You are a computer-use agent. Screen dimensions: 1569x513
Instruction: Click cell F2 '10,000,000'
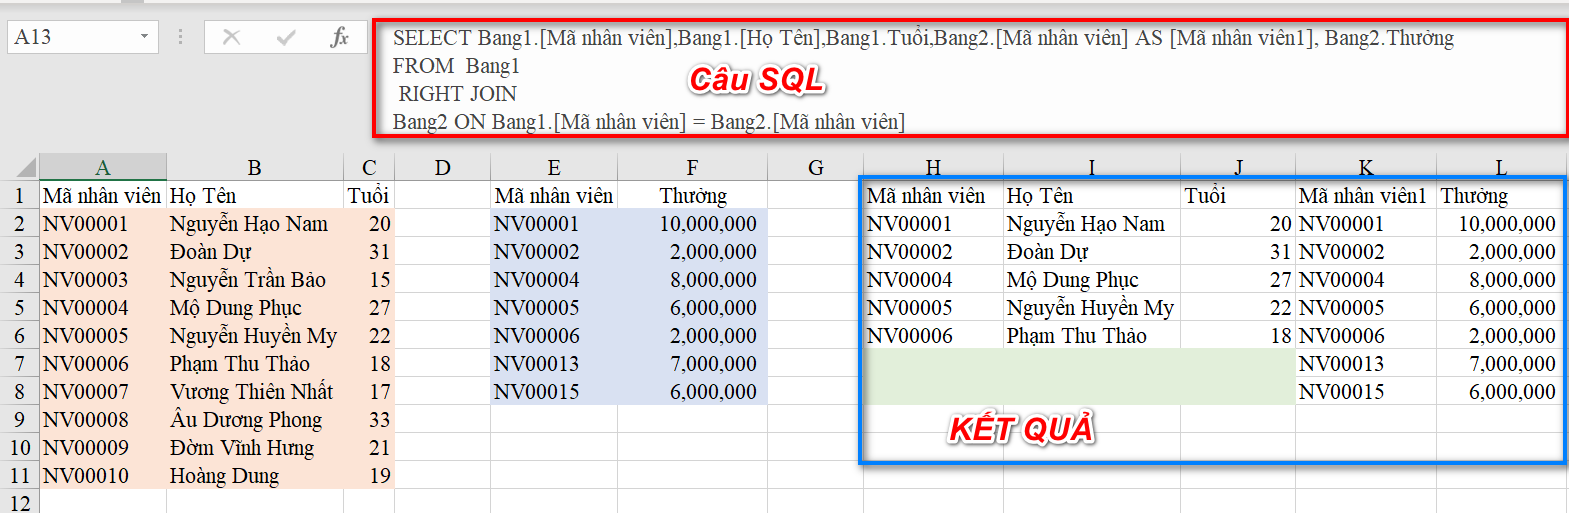(x=692, y=223)
